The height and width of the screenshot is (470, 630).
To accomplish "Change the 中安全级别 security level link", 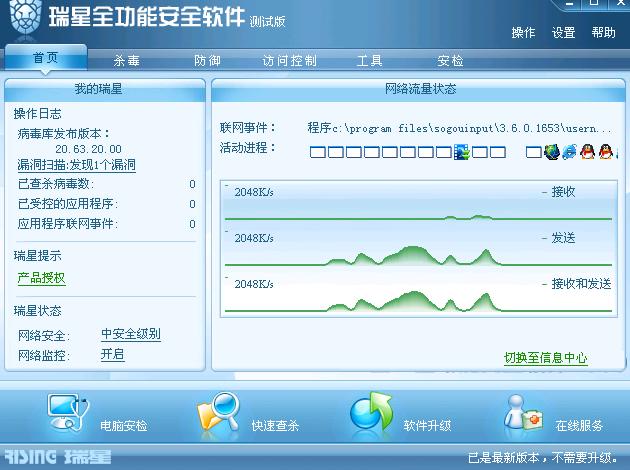I will tap(131, 334).
